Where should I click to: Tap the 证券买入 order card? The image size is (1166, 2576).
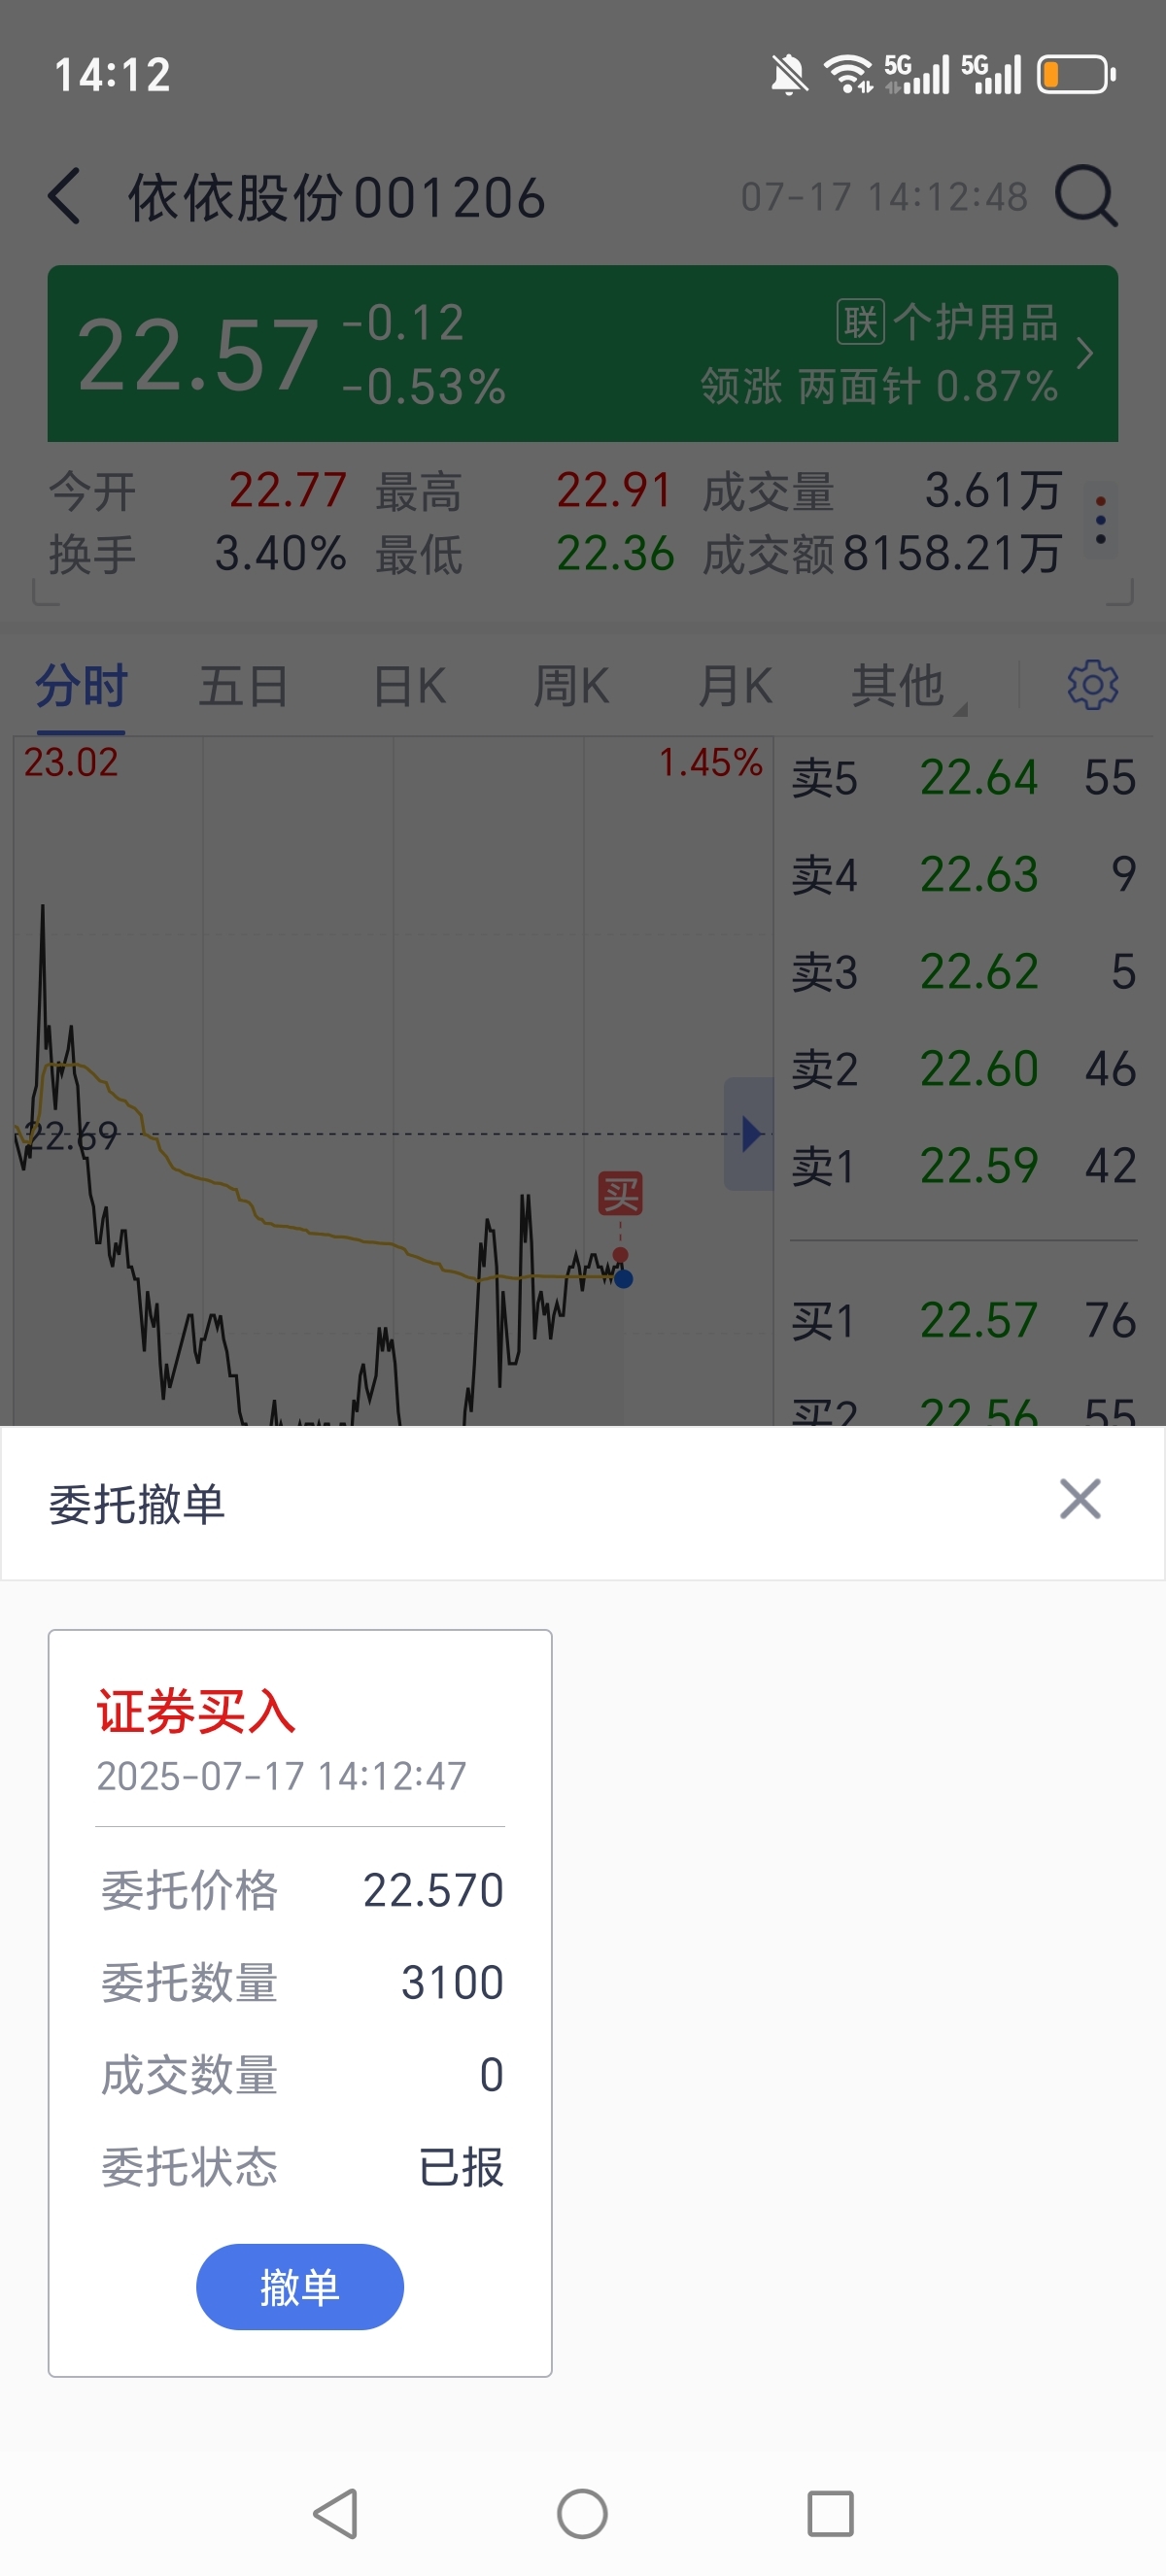pyautogui.click(x=300, y=2003)
